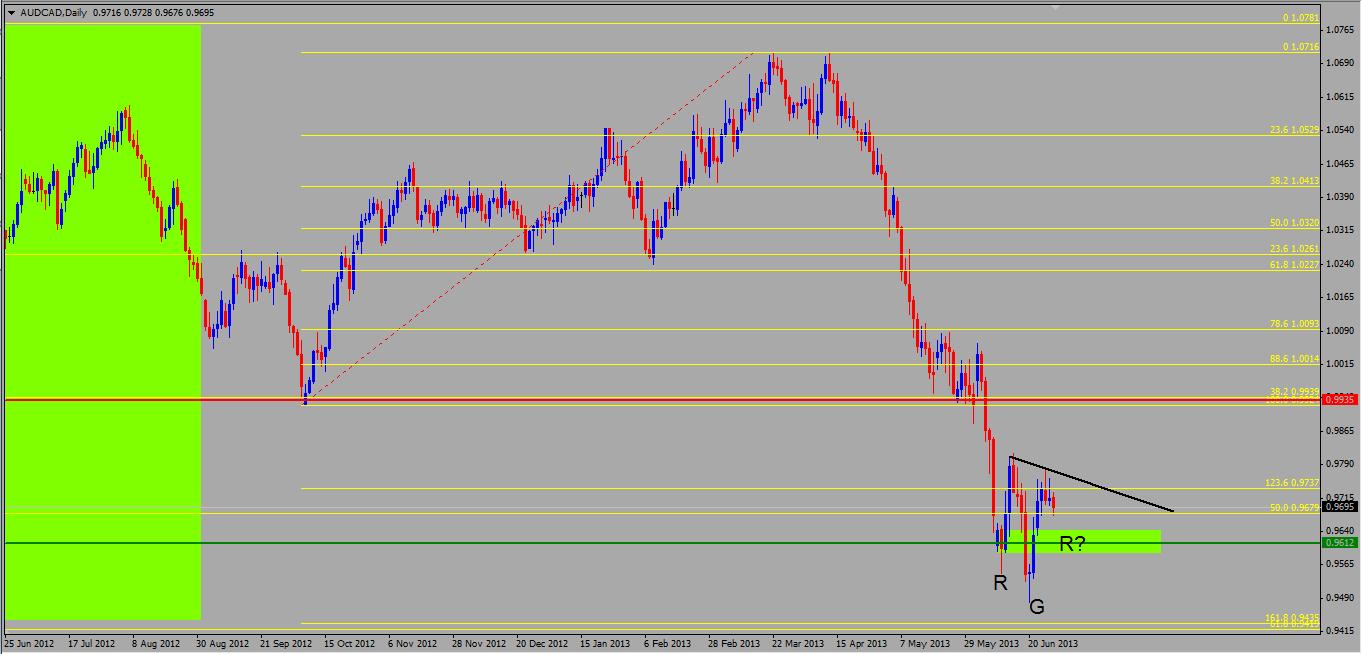Click the 0 1.0716 Fibonacci level label
The height and width of the screenshot is (654, 1362).
click(x=1301, y=47)
